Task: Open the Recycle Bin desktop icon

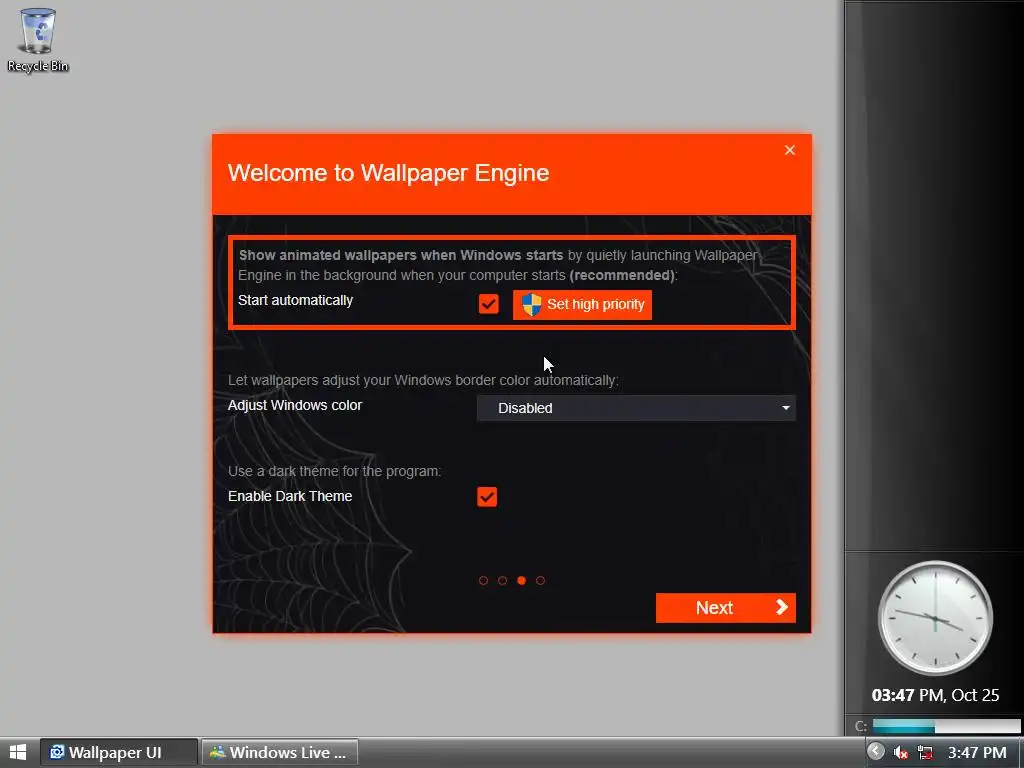Action: [37, 39]
